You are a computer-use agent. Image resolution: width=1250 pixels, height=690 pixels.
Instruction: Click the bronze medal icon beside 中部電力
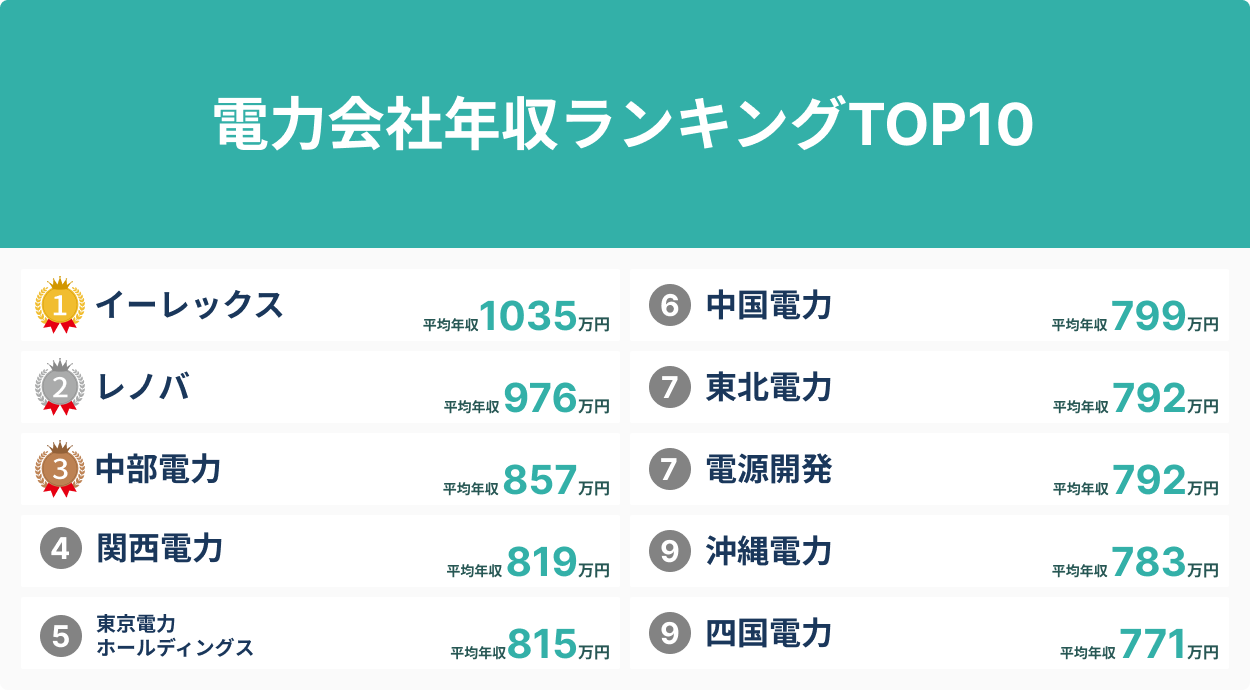pyautogui.click(x=60, y=469)
